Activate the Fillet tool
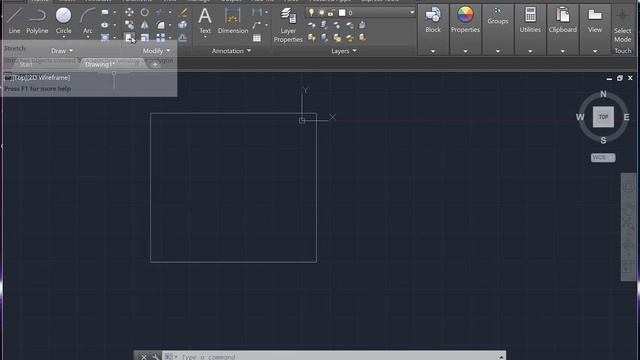 coord(160,25)
